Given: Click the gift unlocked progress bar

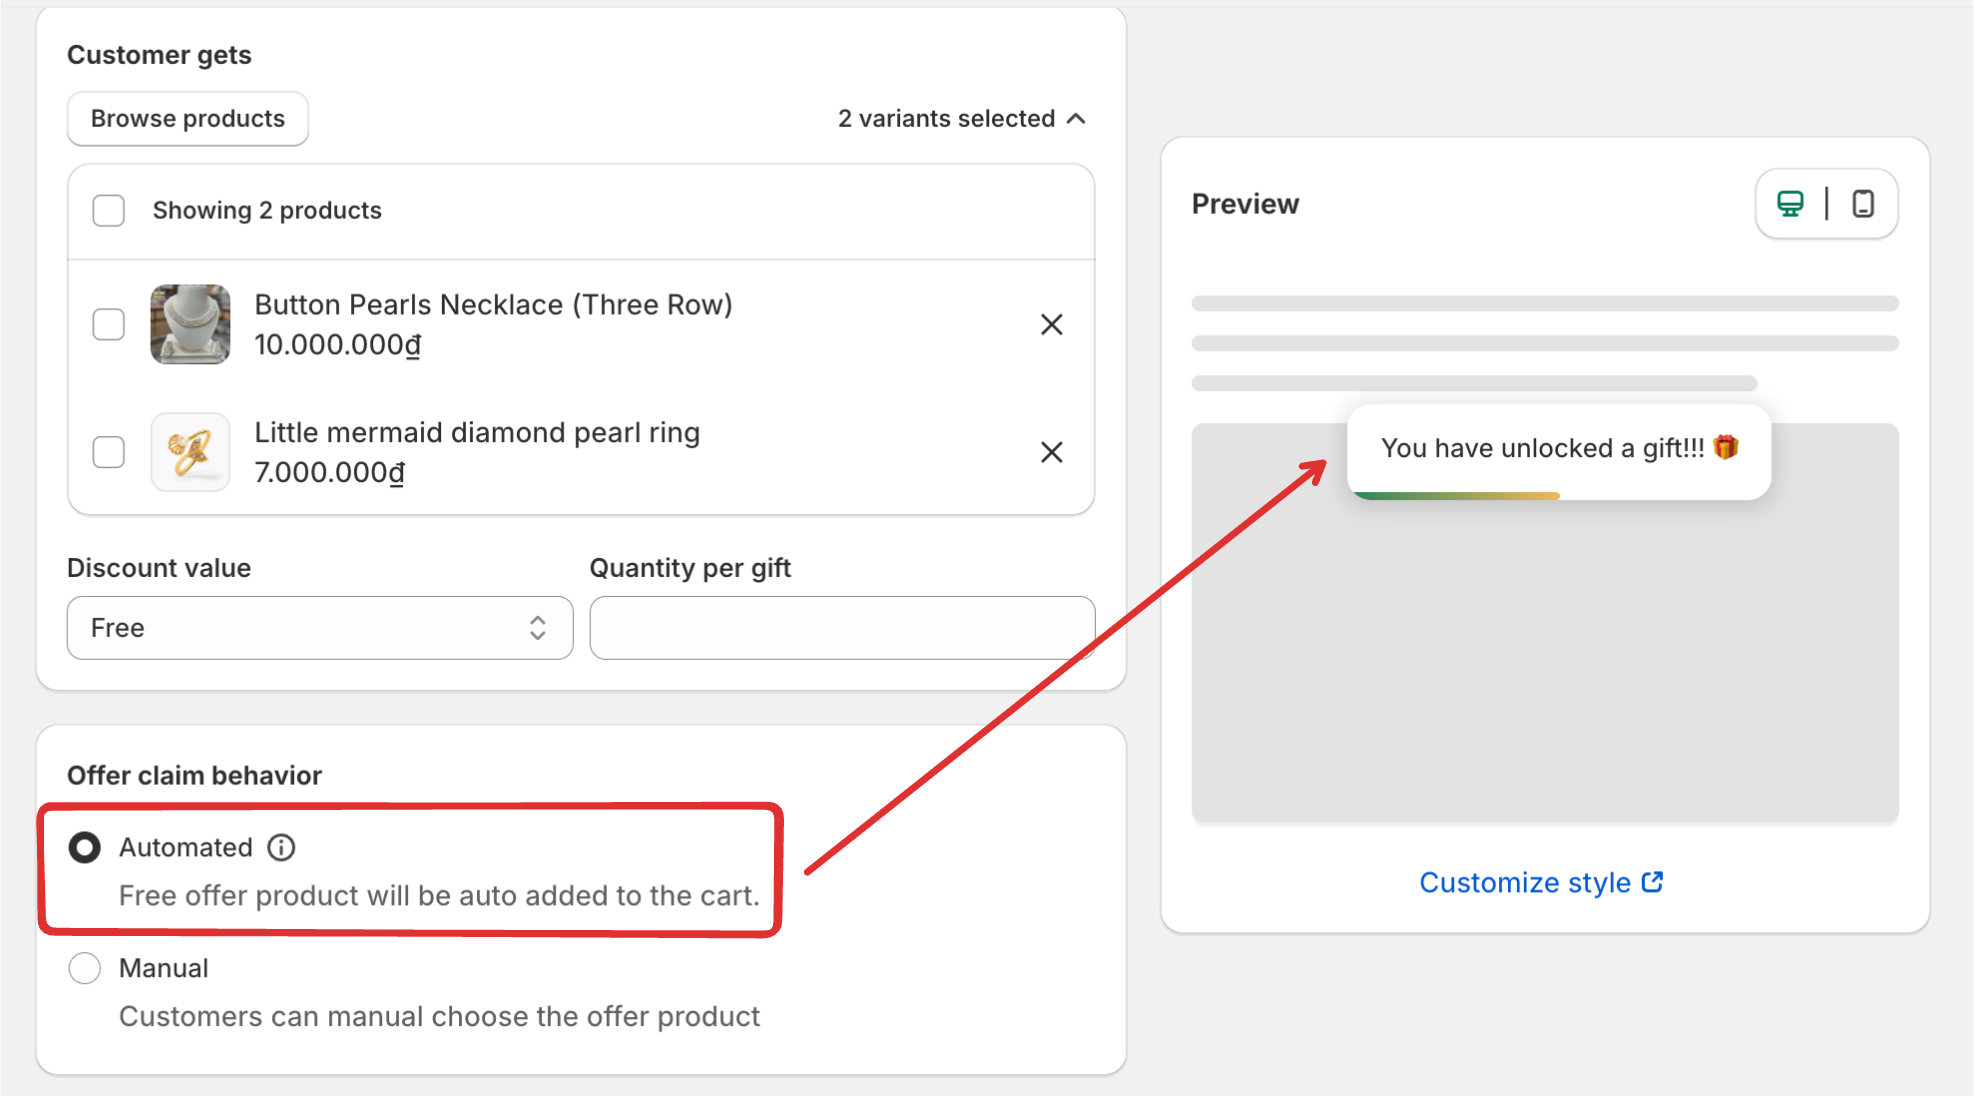Looking at the screenshot, I should (1456, 495).
